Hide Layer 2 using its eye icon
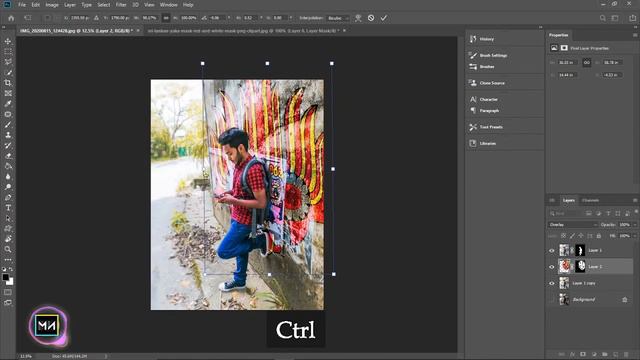The height and width of the screenshot is (360, 640). click(x=552, y=267)
